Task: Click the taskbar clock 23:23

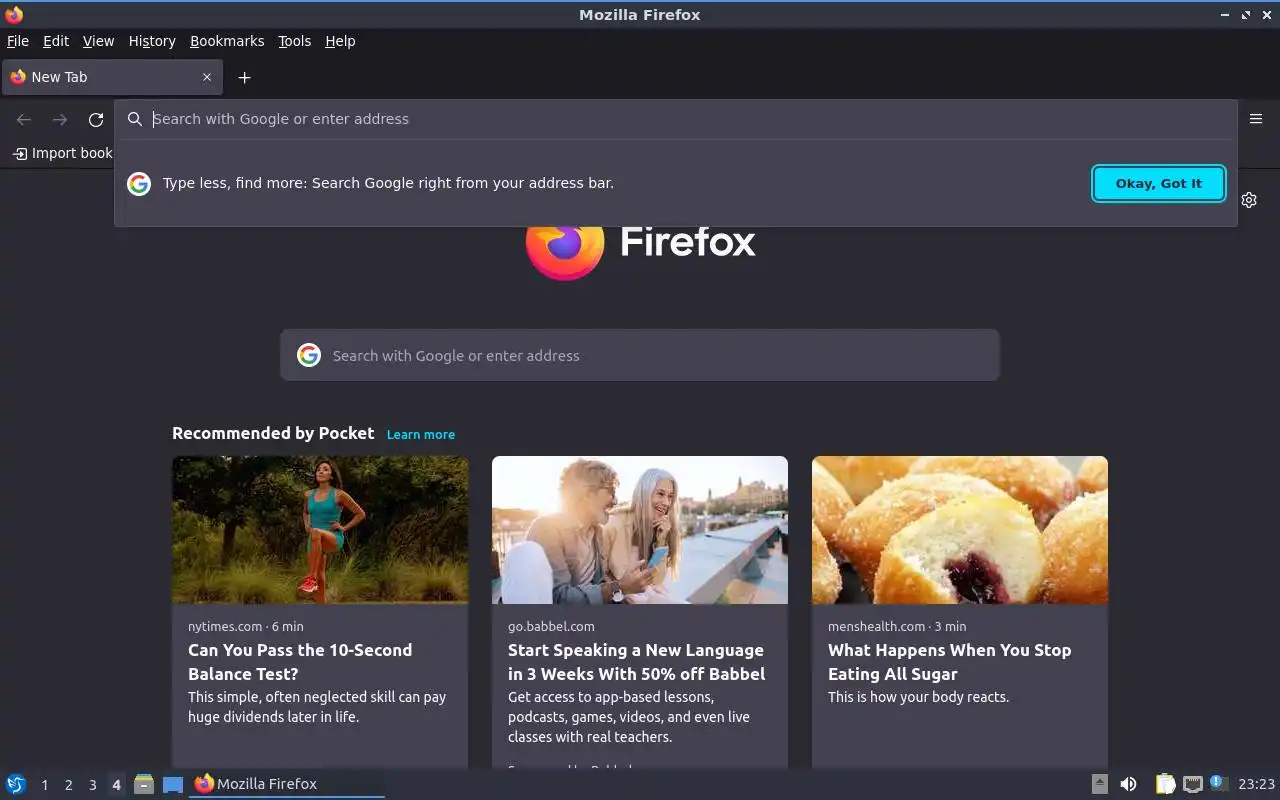Action: pyautogui.click(x=1257, y=784)
